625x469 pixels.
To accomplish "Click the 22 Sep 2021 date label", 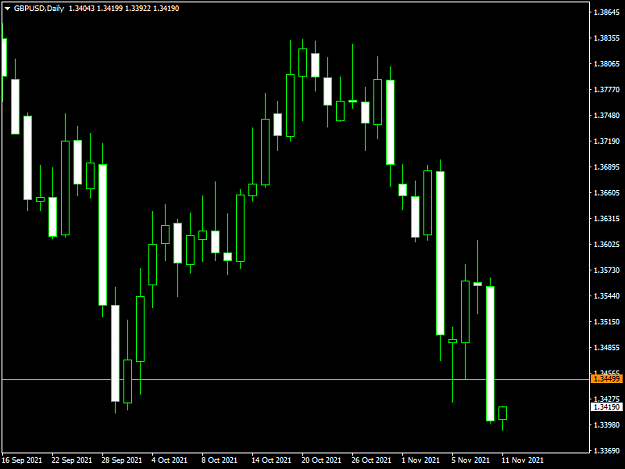I will tap(72, 460).
